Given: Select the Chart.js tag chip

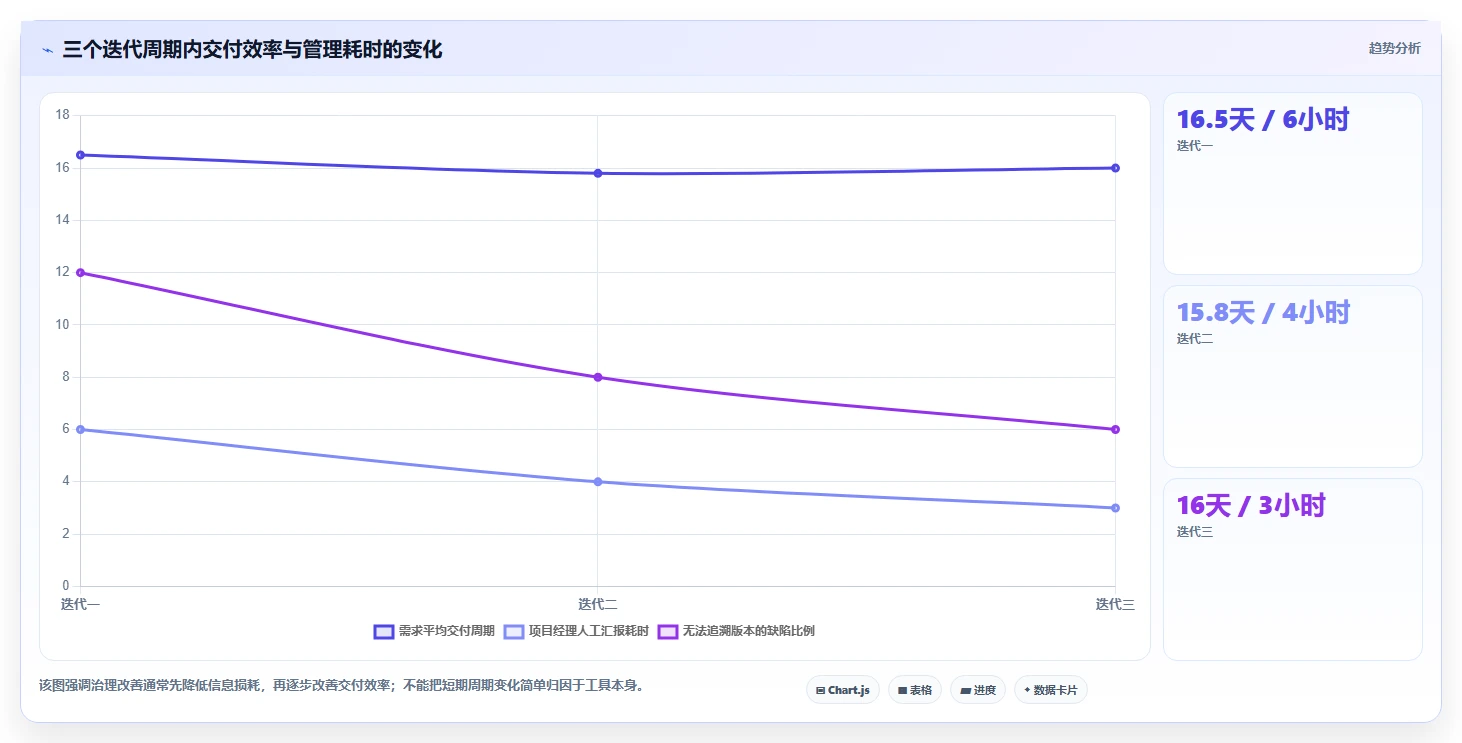Looking at the screenshot, I should [x=843, y=690].
